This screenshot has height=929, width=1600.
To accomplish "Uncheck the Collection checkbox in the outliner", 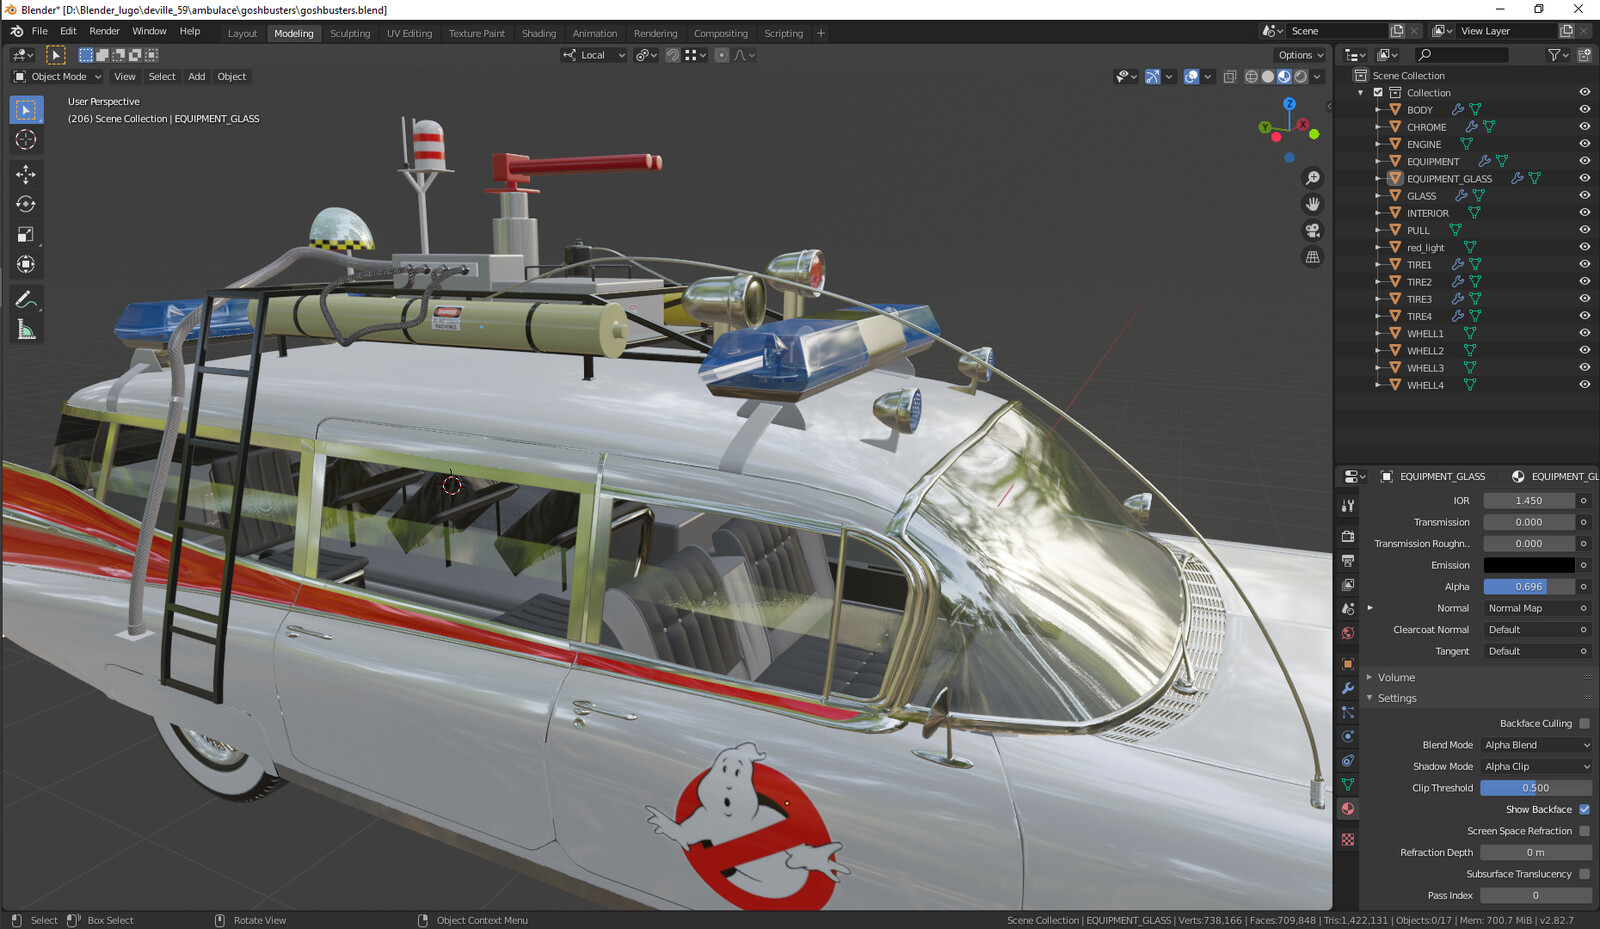I will tap(1378, 93).
